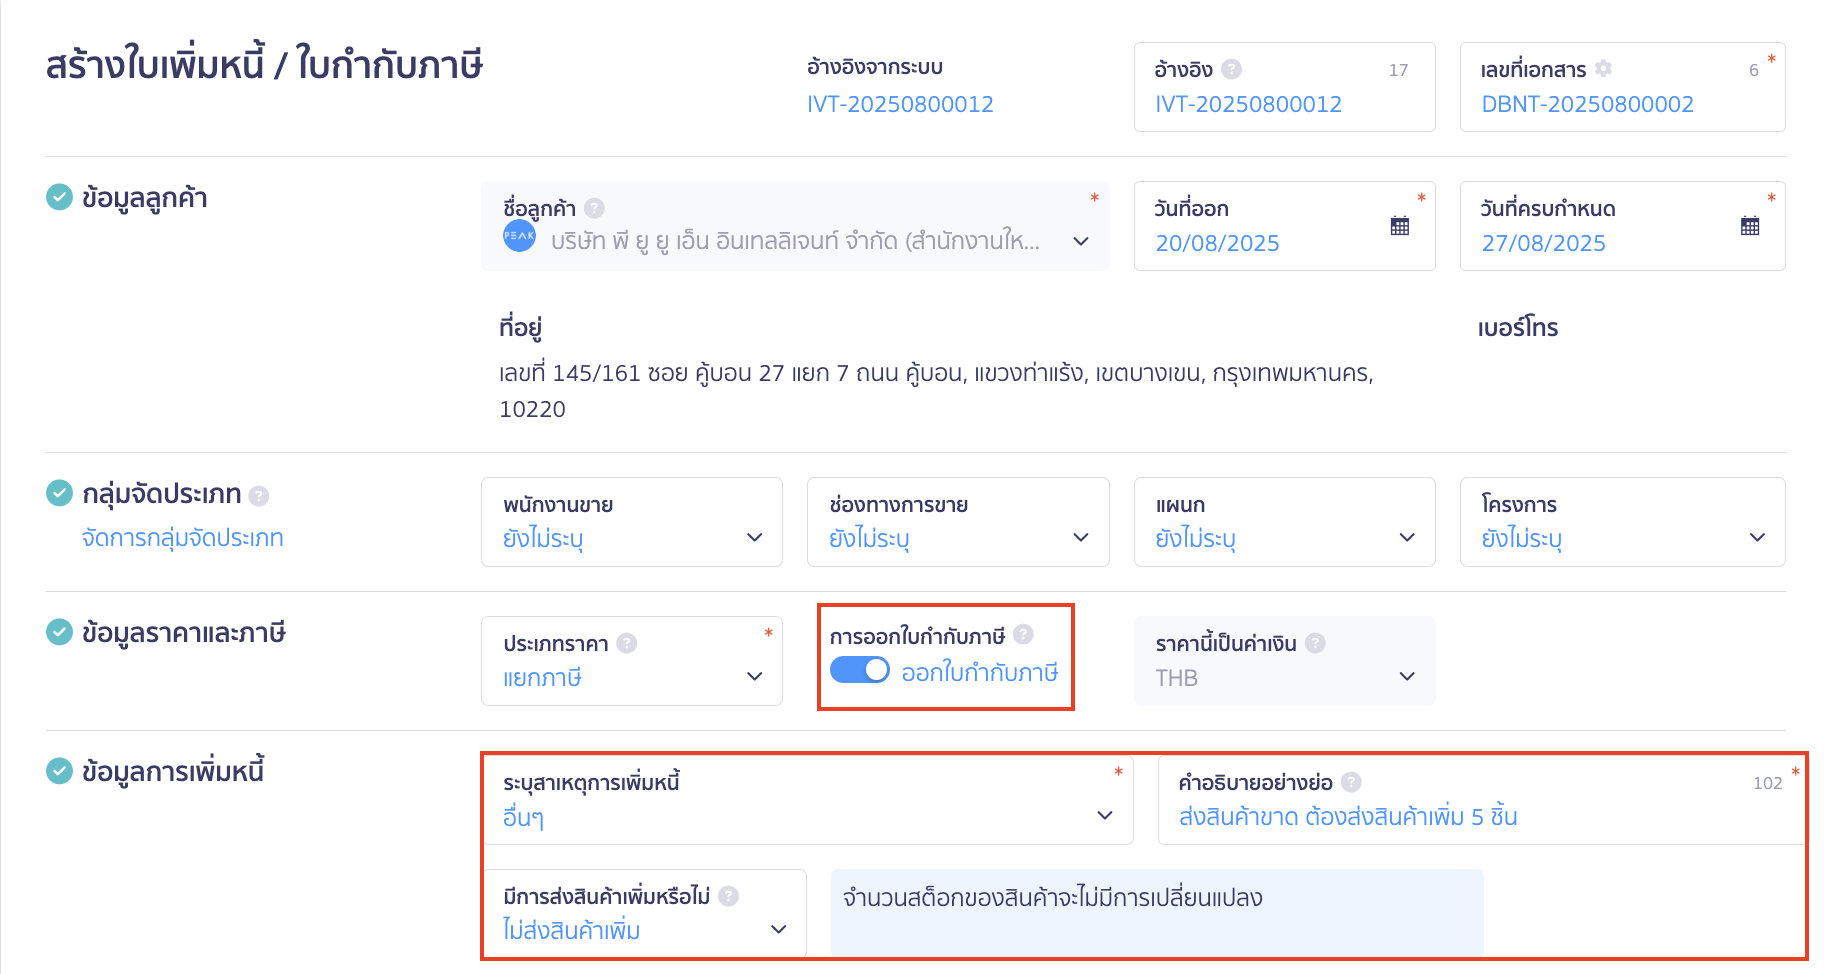The width and height of the screenshot is (1830, 974).
Task: Expand the มีการส่งสินค้าเพิ่มหรือไม่ dropdown
Action: (777, 929)
